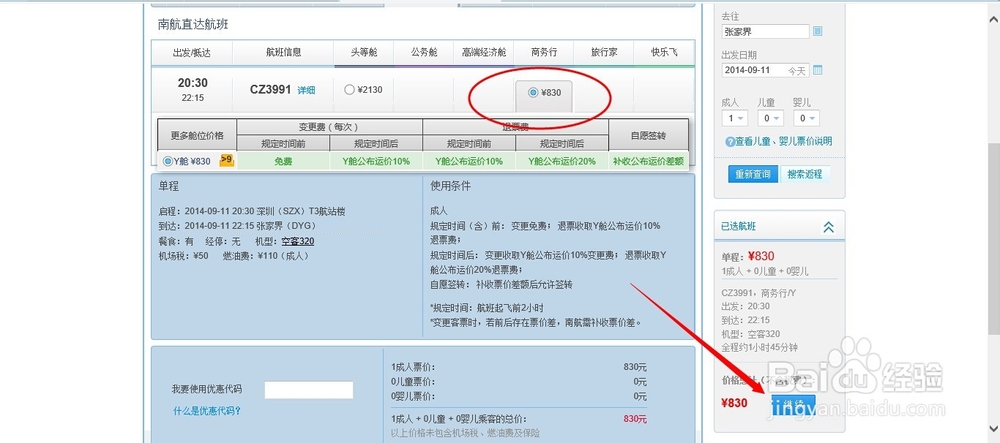Collapse the 已选航班 panel with double chevron
Viewport: 1000px width, 443px height.
pyautogui.click(x=828, y=226)
